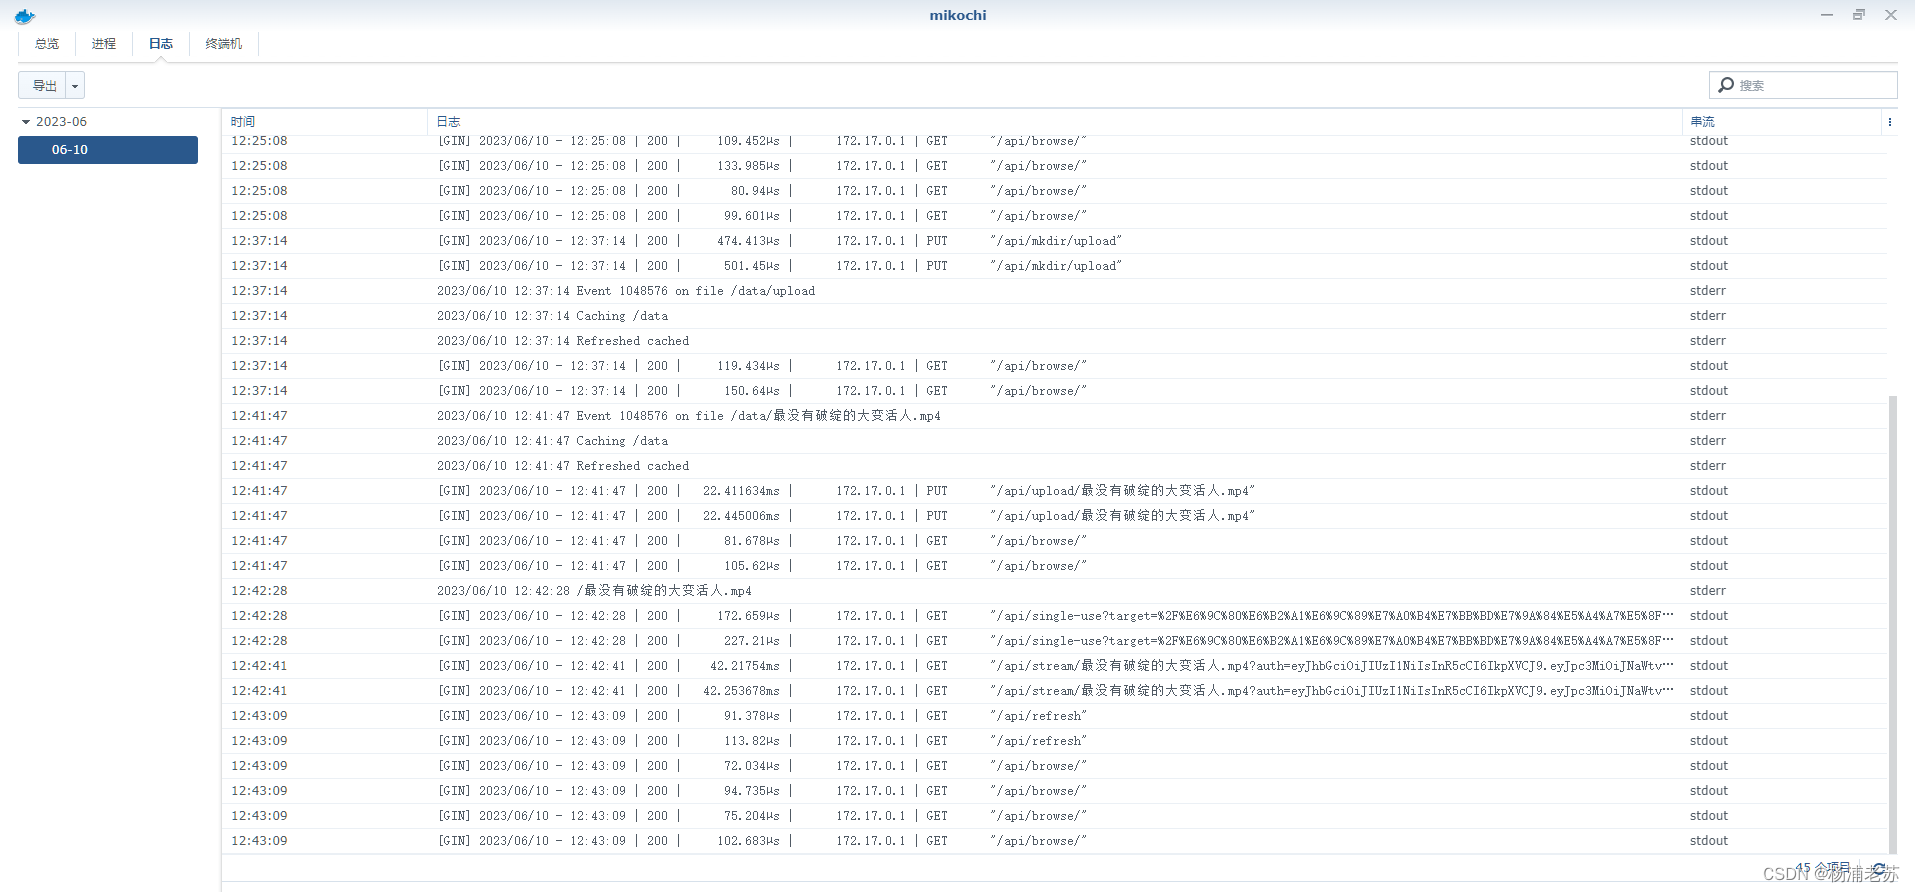1915x892 pixels.
Task: Maximize the mikochi window
Action: (1859, 15)
